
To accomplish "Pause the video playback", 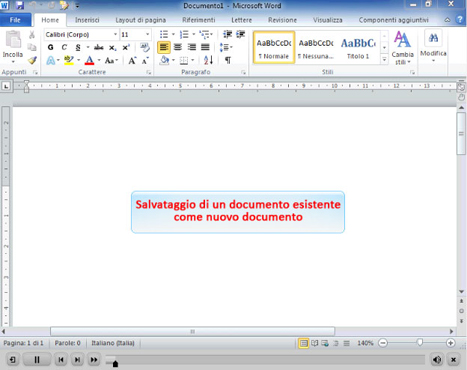I will pos(37,360).
